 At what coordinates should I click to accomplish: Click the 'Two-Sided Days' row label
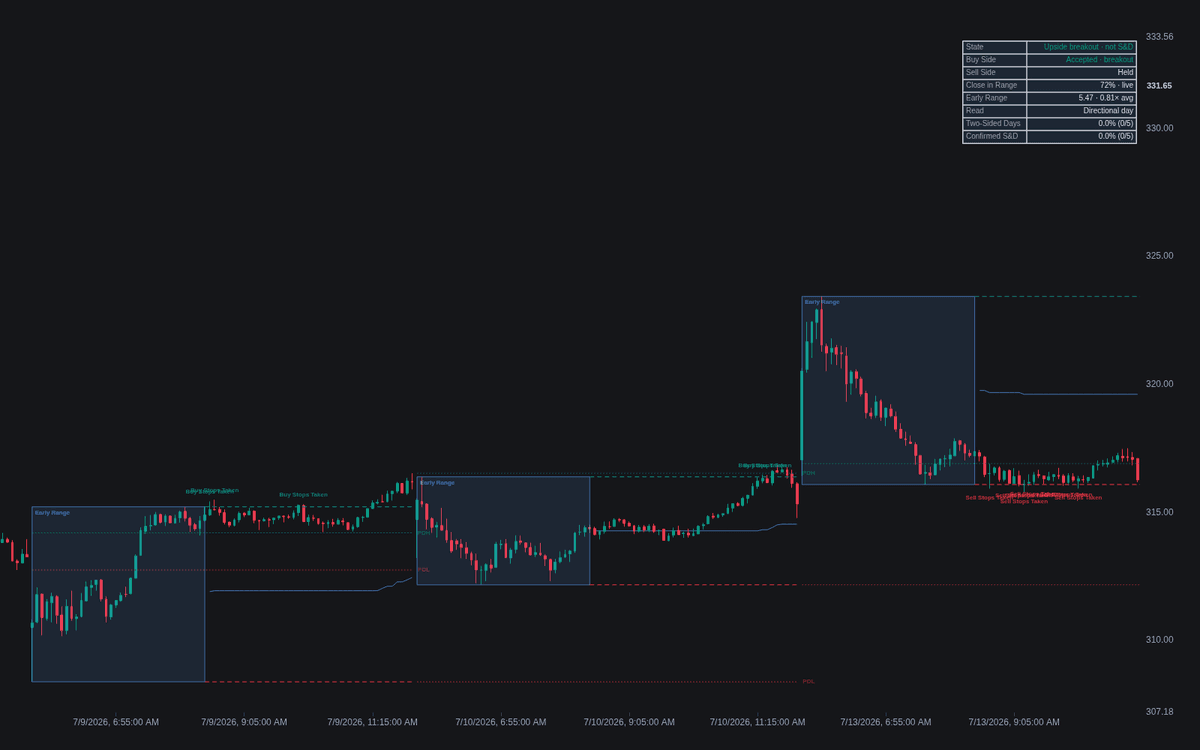994,124
